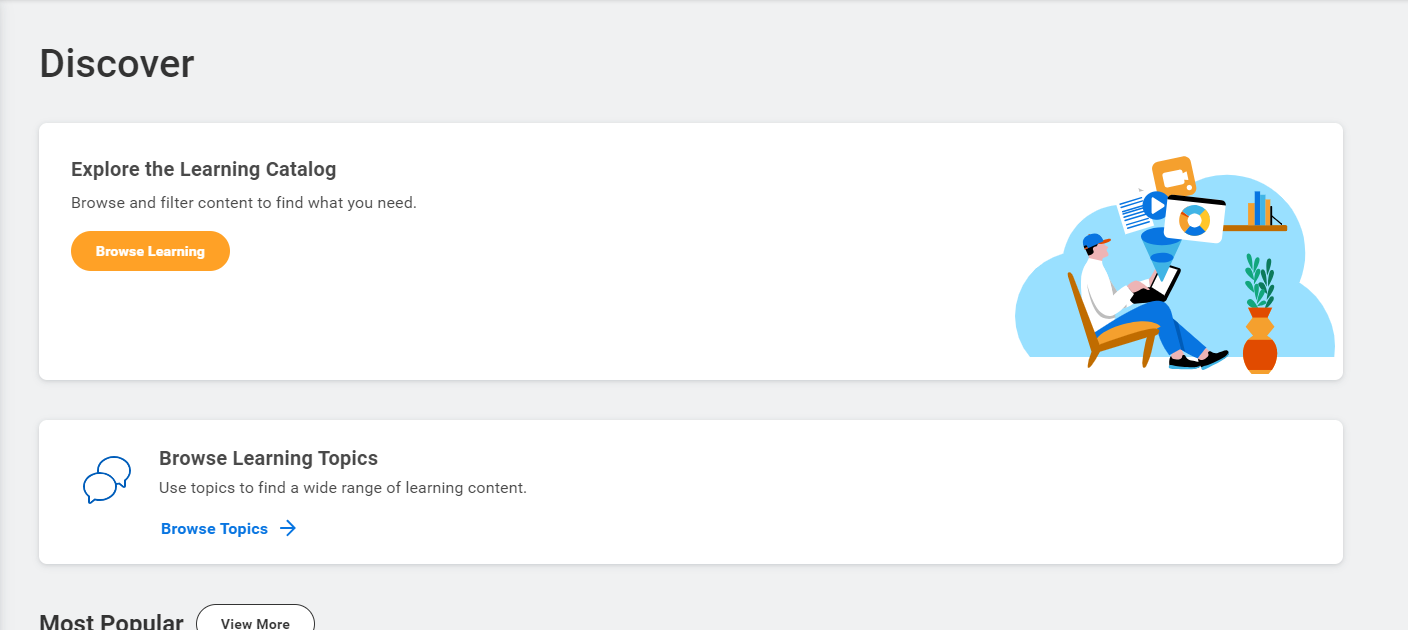The height and width of the screenshot is (630, 1408).
Task: Click the 'Use topics to find' description text
Action: coord(343,488)
